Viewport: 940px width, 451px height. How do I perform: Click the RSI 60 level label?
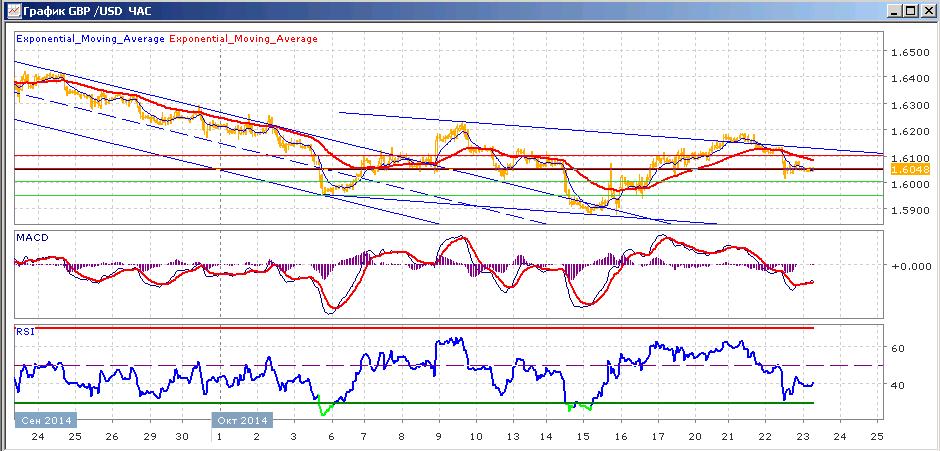pos(898,348)
